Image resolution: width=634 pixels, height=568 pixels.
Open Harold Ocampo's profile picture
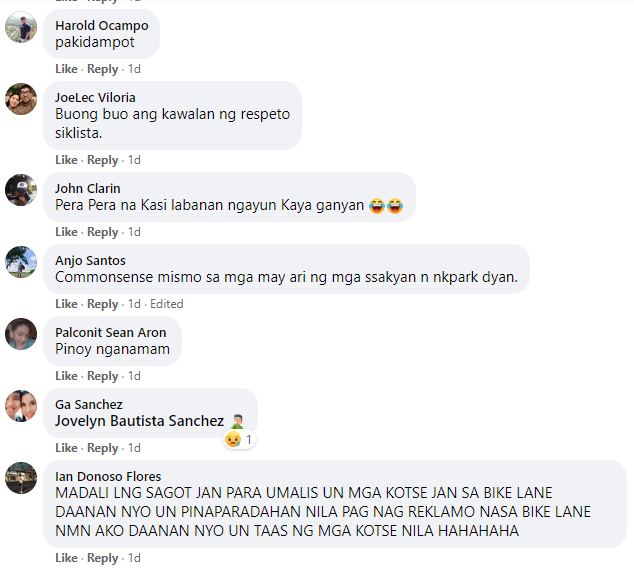pos(21,27)
